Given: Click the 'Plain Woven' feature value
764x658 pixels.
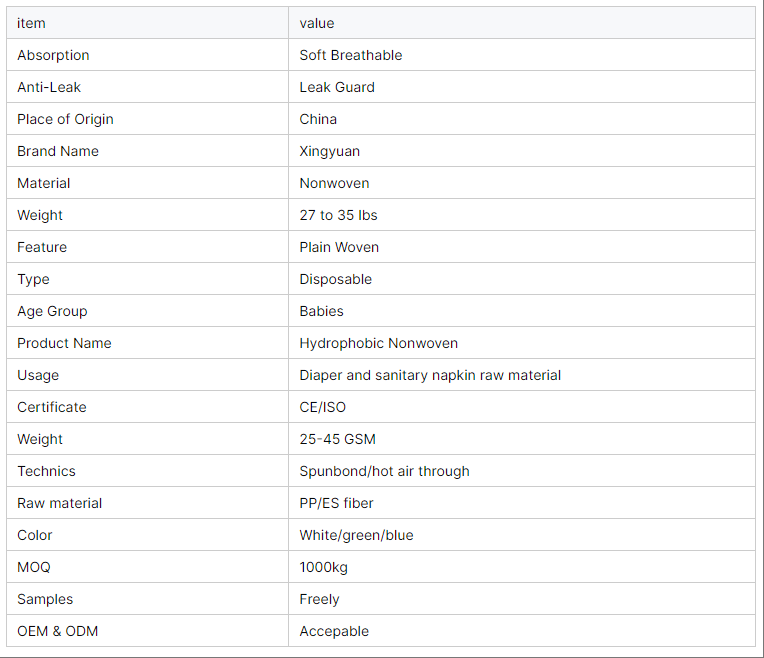Looking at the screenshot, I should point(339,247).
